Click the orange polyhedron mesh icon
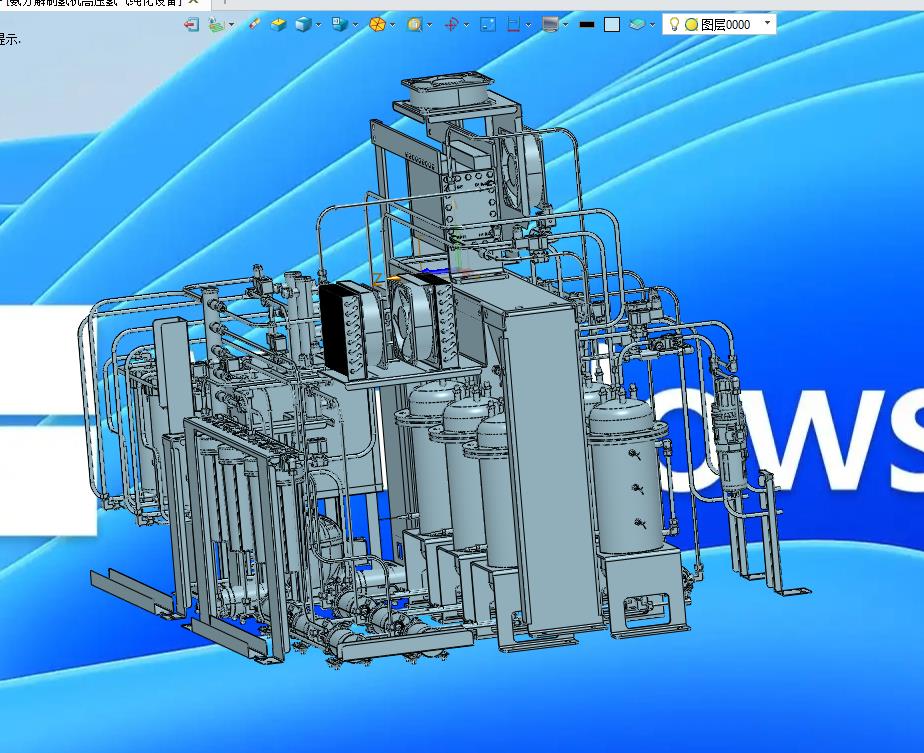This screenshot has height=753, width=924. pyautogui.click(x=377, y=25)
